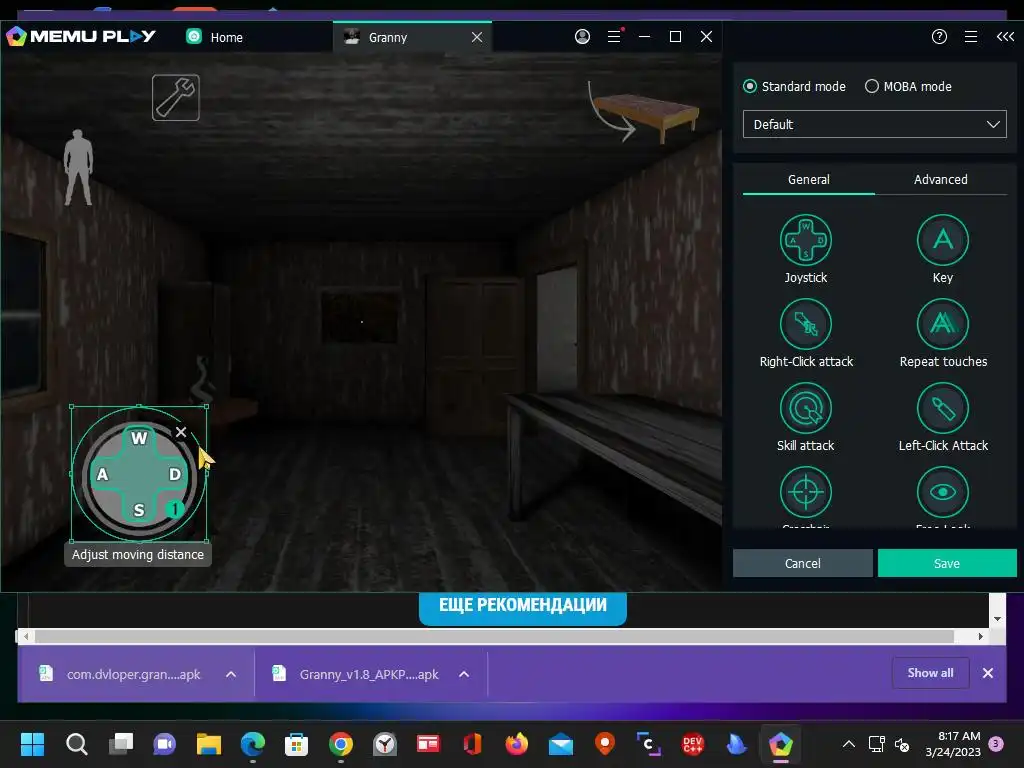Click the browser vertical scroll-down arrow
Image resolution: width=1024 pixels, height=768 pixels.
tap(997, 618)
